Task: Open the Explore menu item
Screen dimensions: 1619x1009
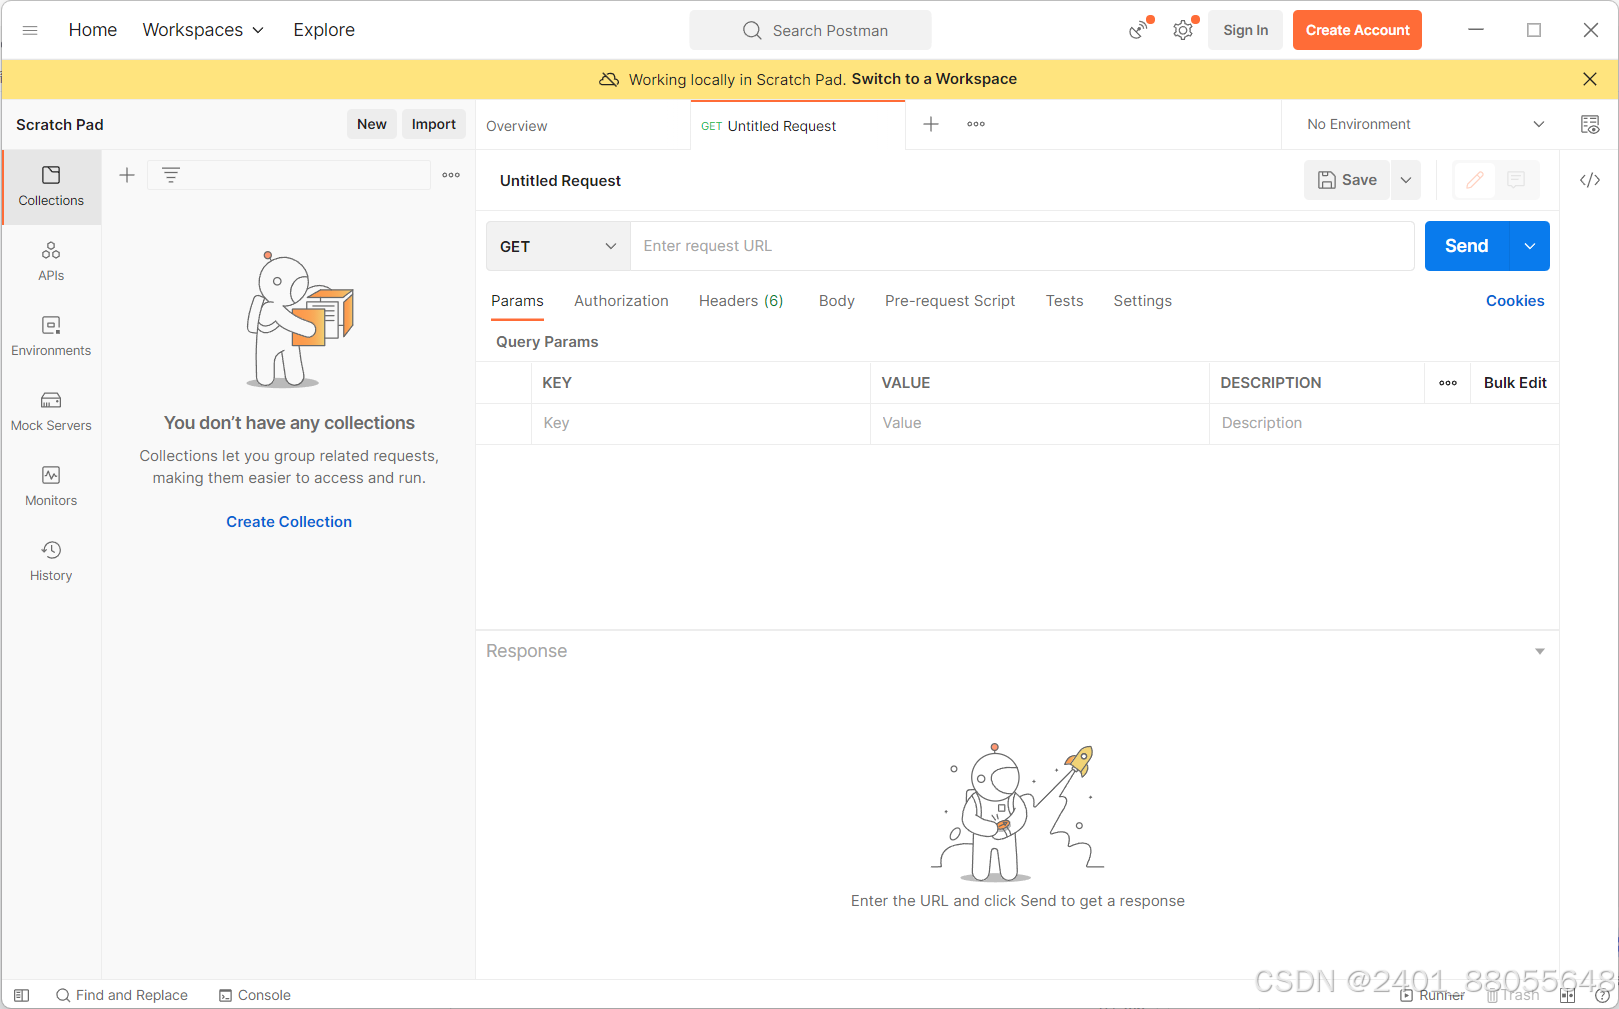Action: [x=324, y=30]
